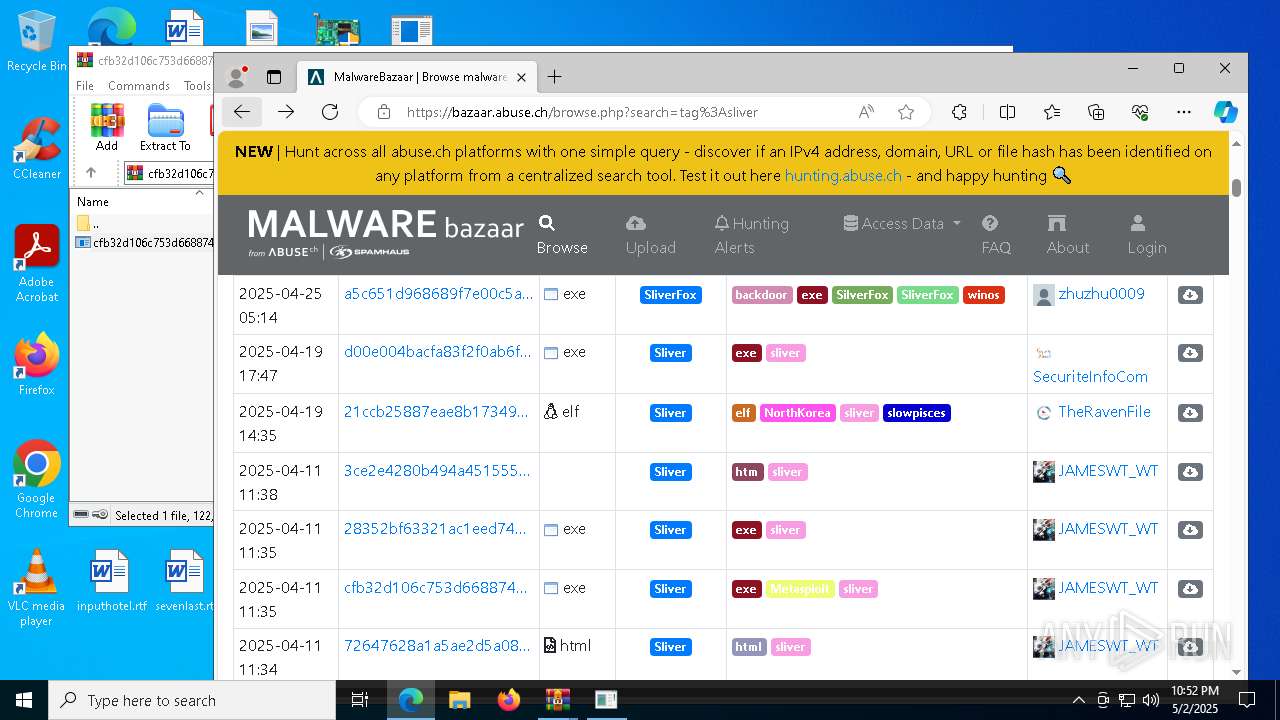Open hash link 72647628a1a5ae2d5a08
Screen dimensions: 1280x720
438,646
